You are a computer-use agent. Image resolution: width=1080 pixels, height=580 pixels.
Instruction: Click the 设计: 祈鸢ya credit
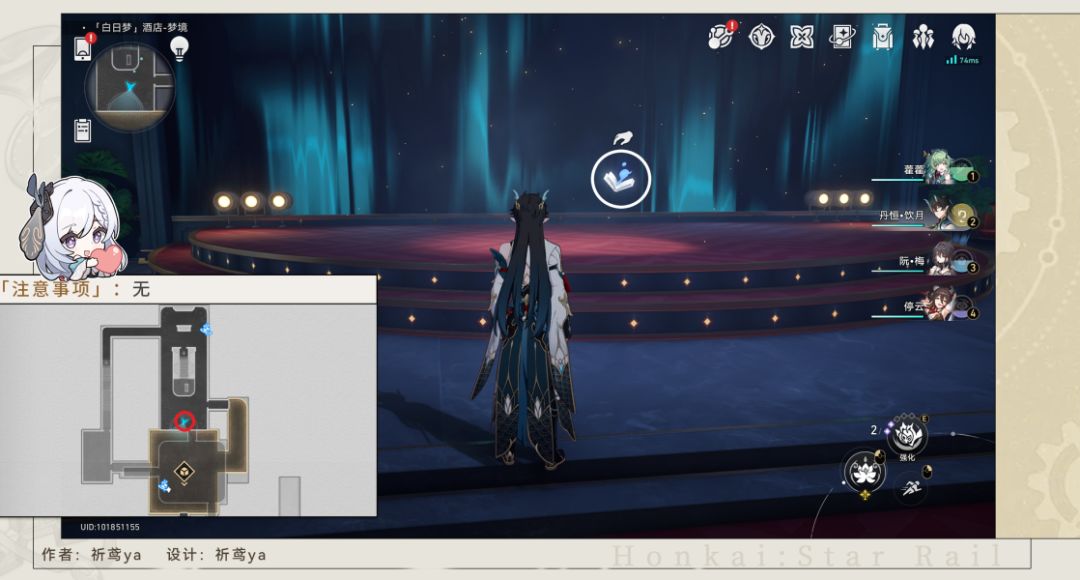(x=216, y=555)
